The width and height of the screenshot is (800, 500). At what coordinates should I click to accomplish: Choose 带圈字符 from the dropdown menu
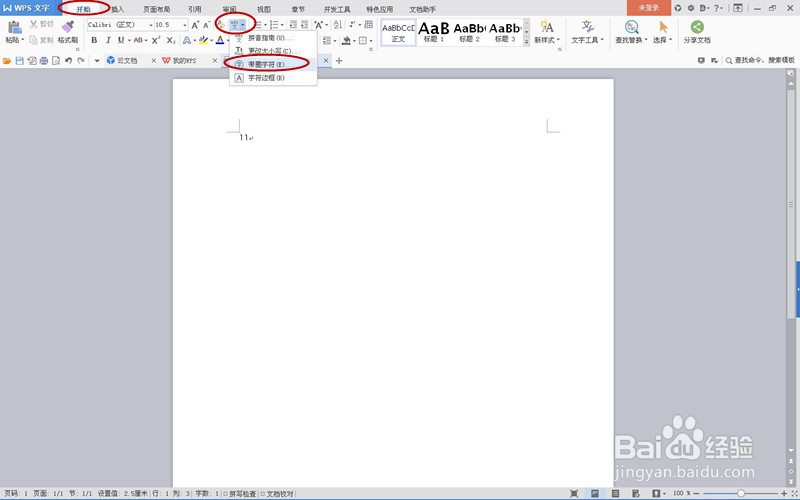tap(273, 64)
